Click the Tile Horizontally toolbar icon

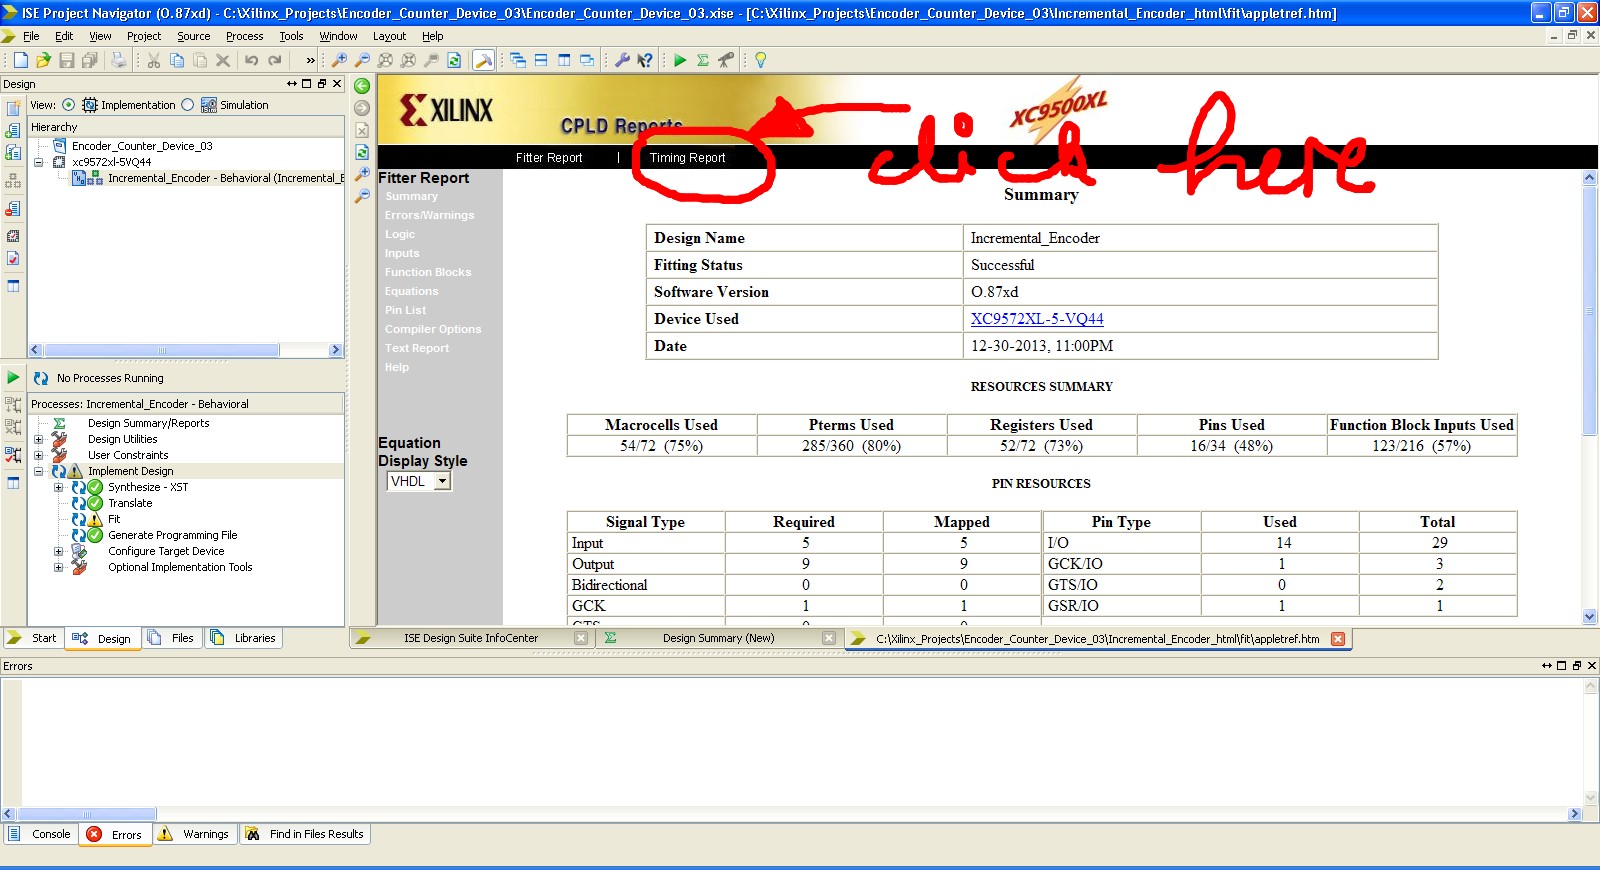541,60
